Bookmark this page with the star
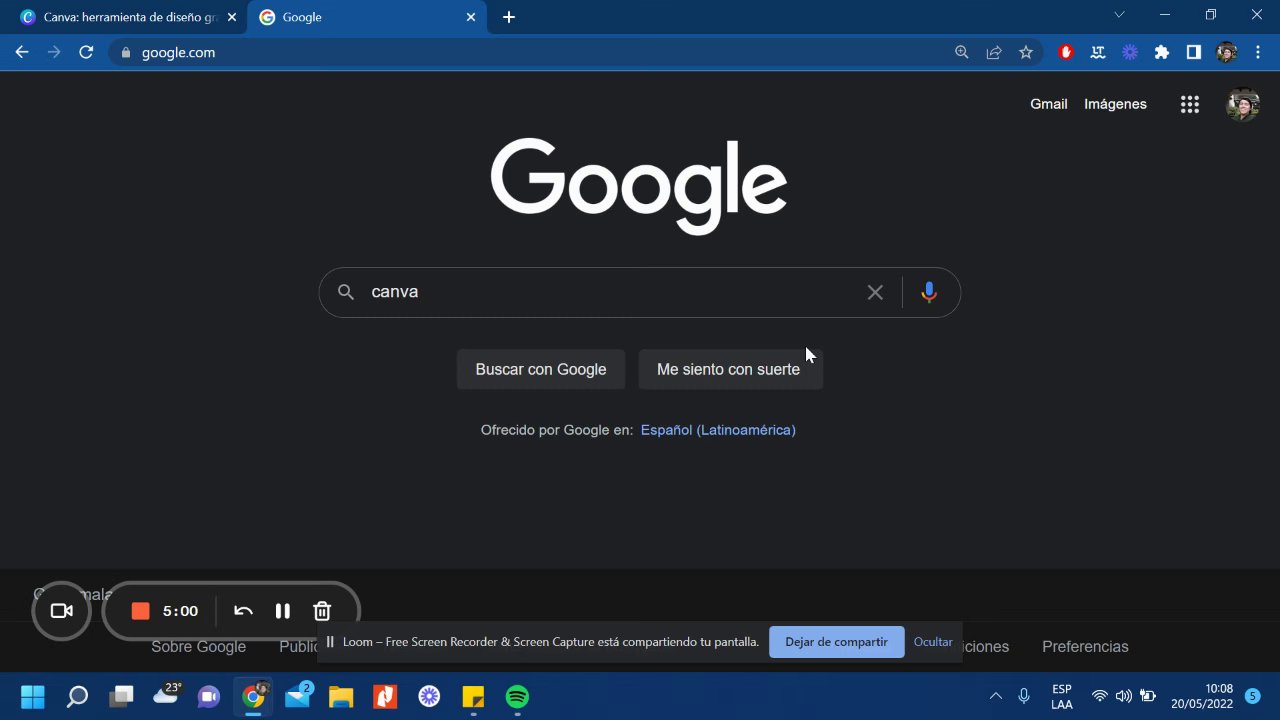This screenshot has width=1280, height=720. pos(1026,52)
